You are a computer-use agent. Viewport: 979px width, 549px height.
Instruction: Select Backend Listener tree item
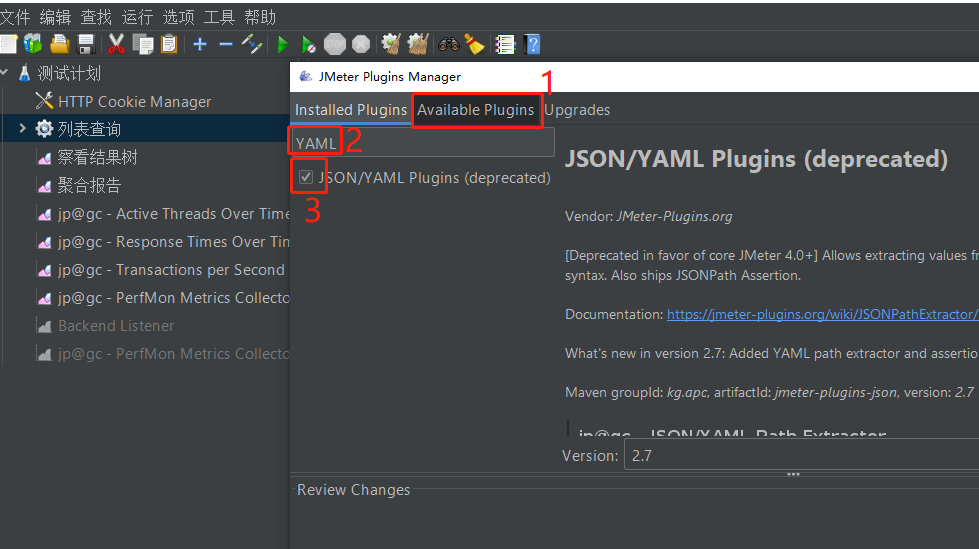[x=116, y=326]
